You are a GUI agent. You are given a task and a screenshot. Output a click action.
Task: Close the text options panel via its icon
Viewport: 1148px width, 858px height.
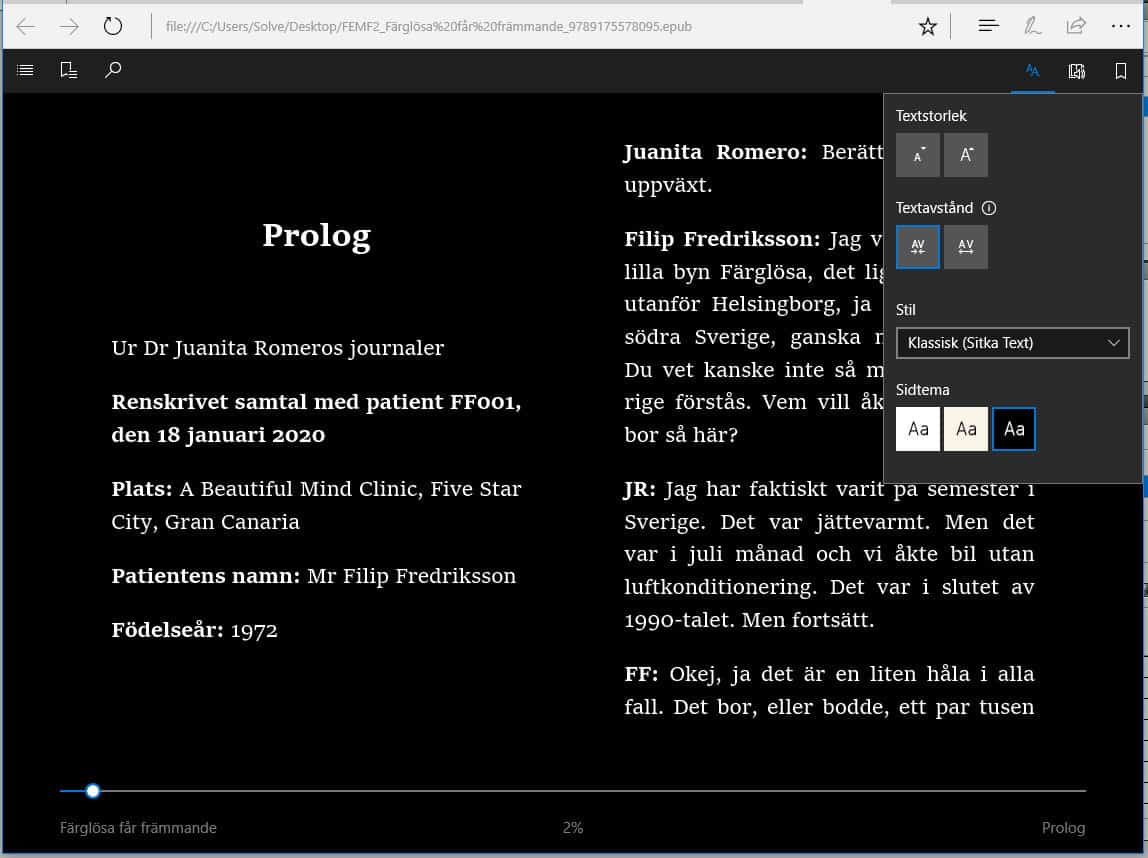[x=1032, y=71]
